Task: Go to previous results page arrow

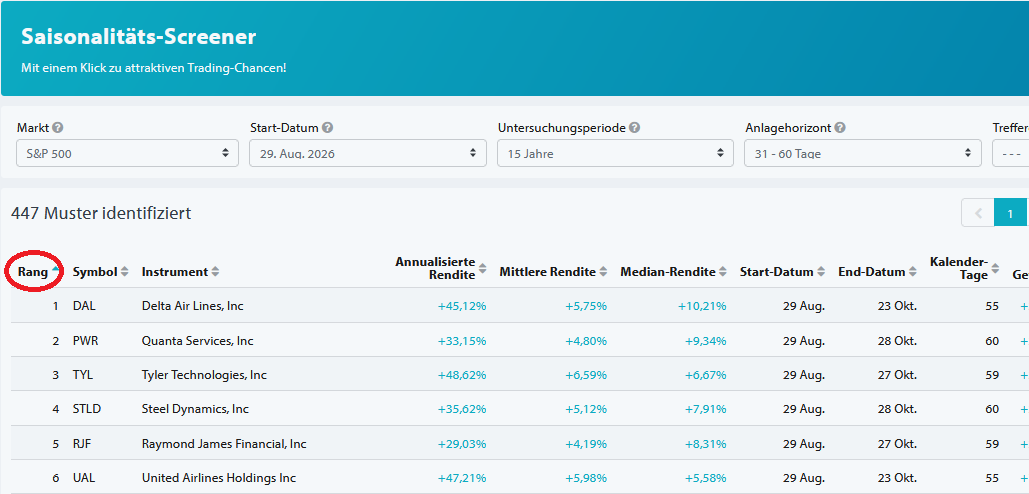Action: tap(978, 213)
